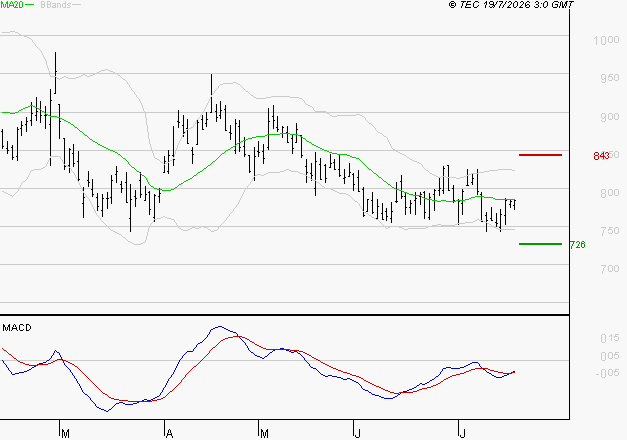Click the red 843 resistance label
The image size is (627, 440).
601,156
